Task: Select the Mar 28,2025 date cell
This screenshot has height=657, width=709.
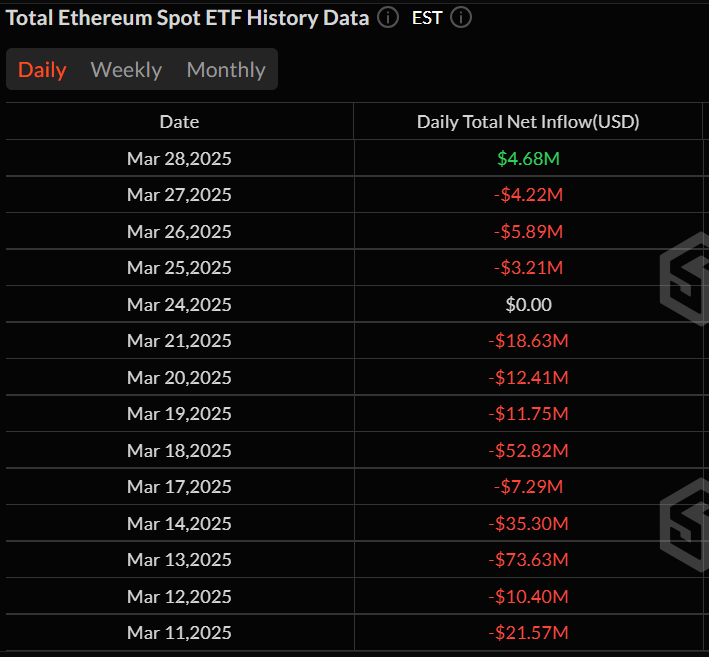Action: pyautogui.click(x=179, y=159)
